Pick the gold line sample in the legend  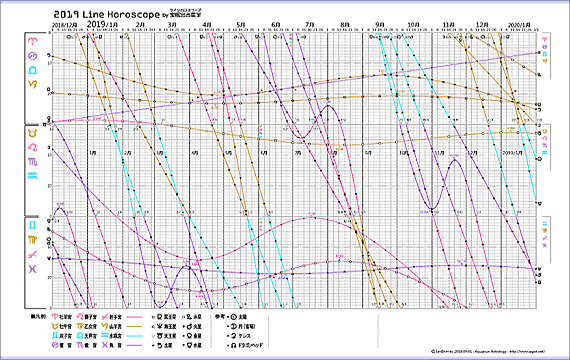[x=134, y=326]
